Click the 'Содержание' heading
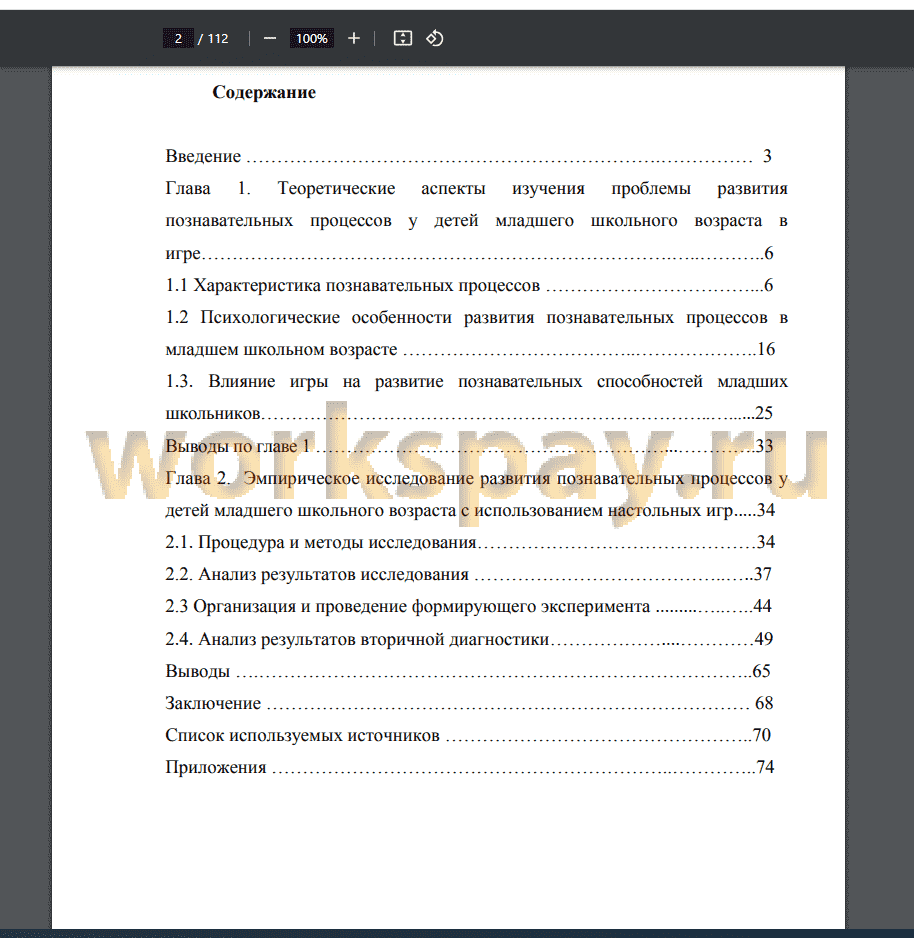This screenshot has width=914, height=938. point(264,92)
